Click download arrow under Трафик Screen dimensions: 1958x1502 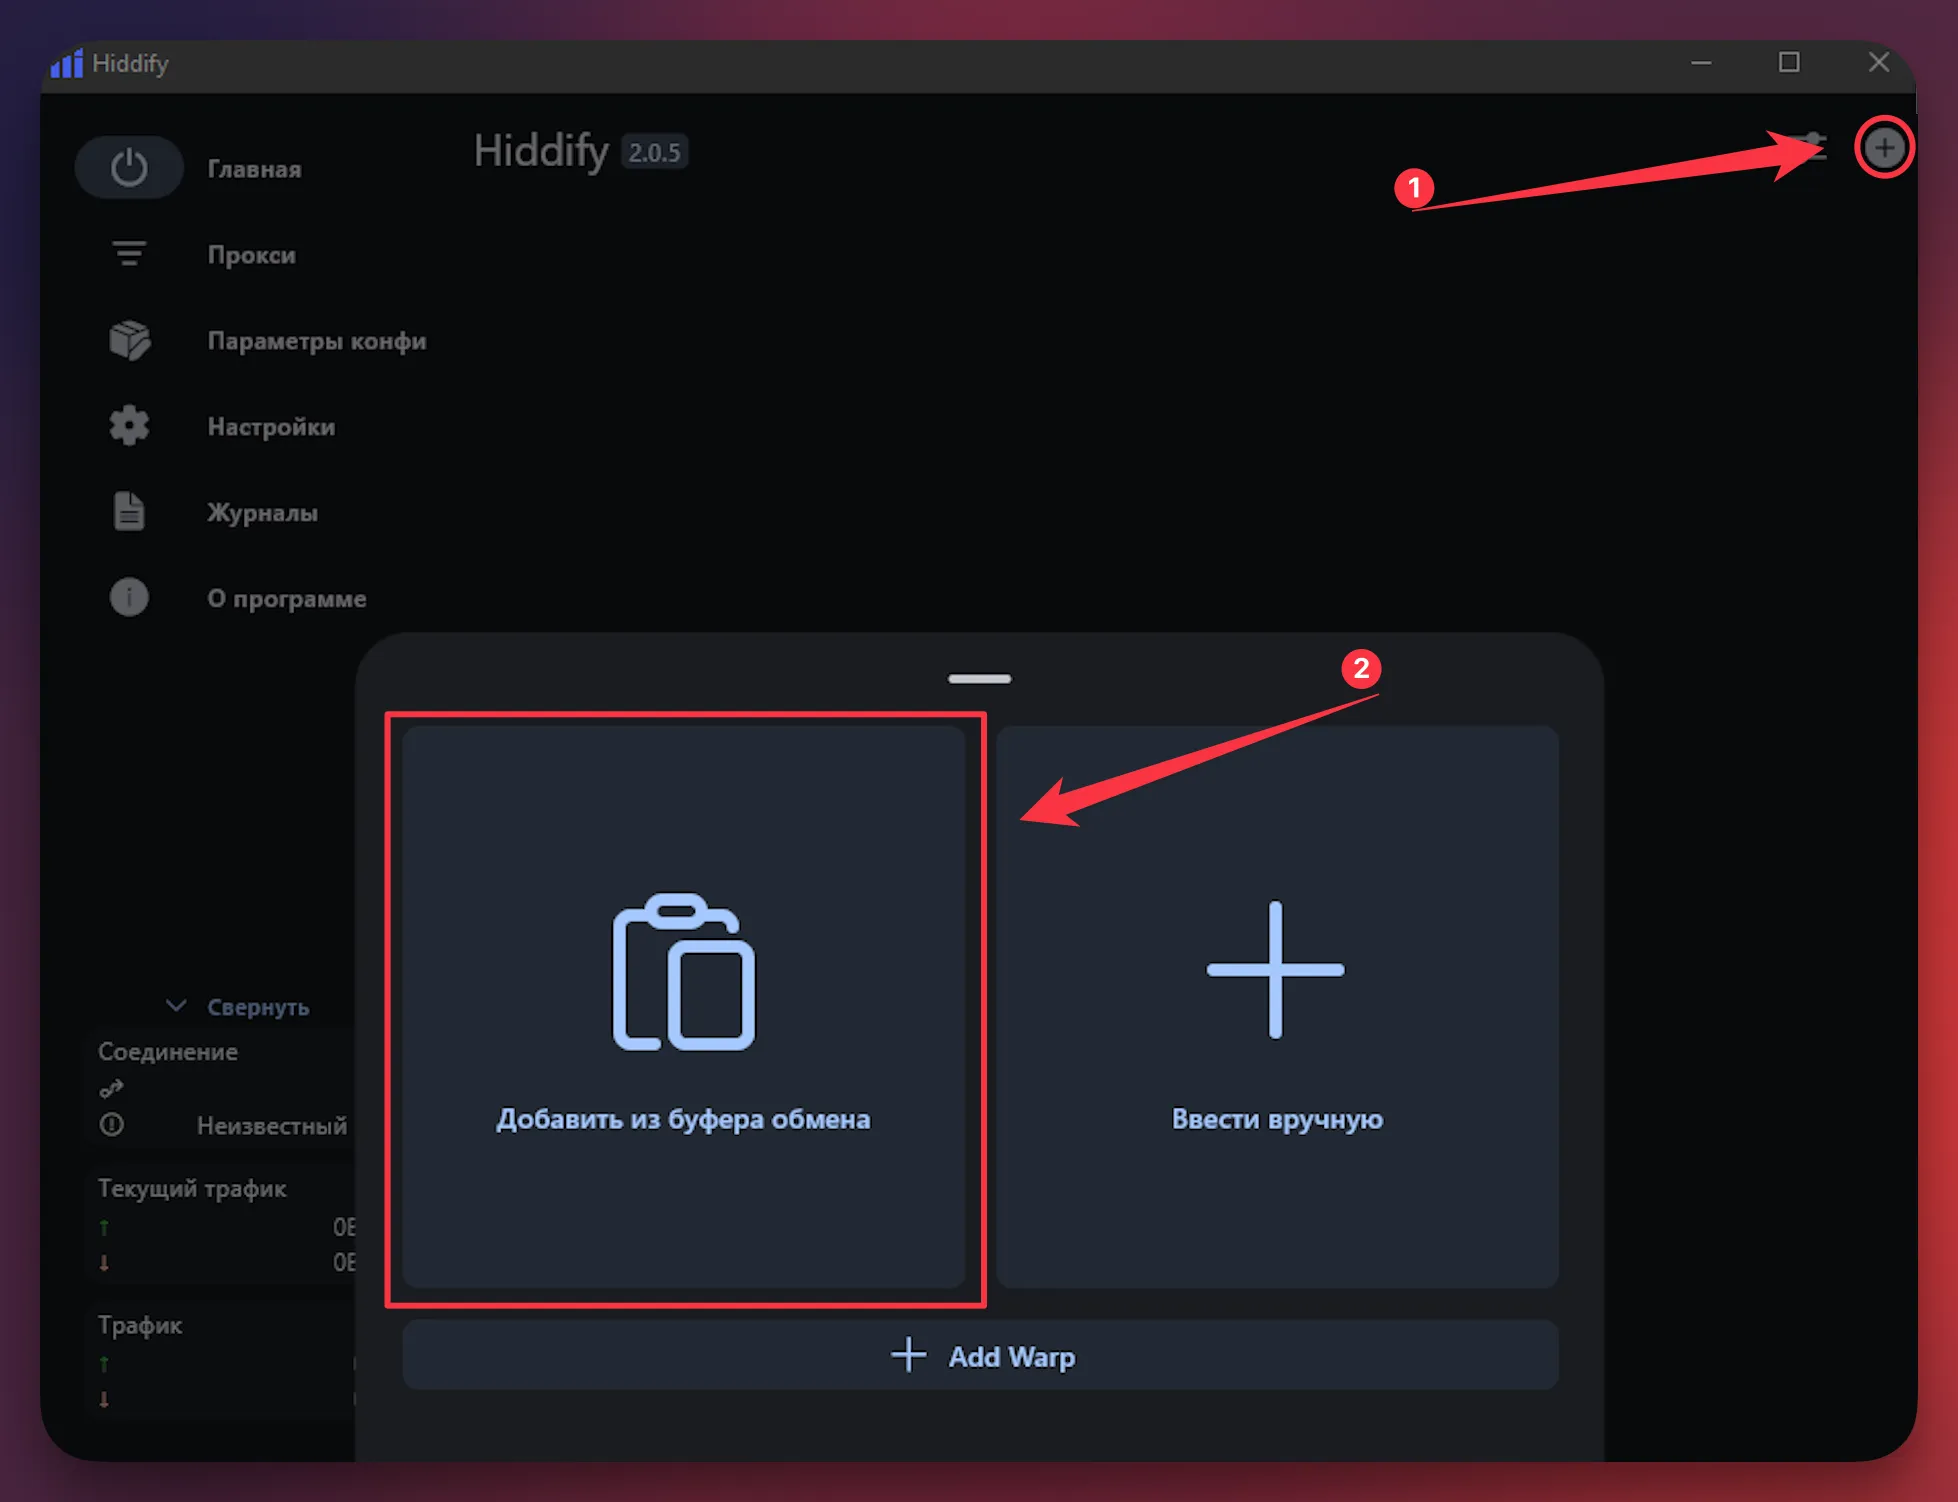coord(104,1400)
